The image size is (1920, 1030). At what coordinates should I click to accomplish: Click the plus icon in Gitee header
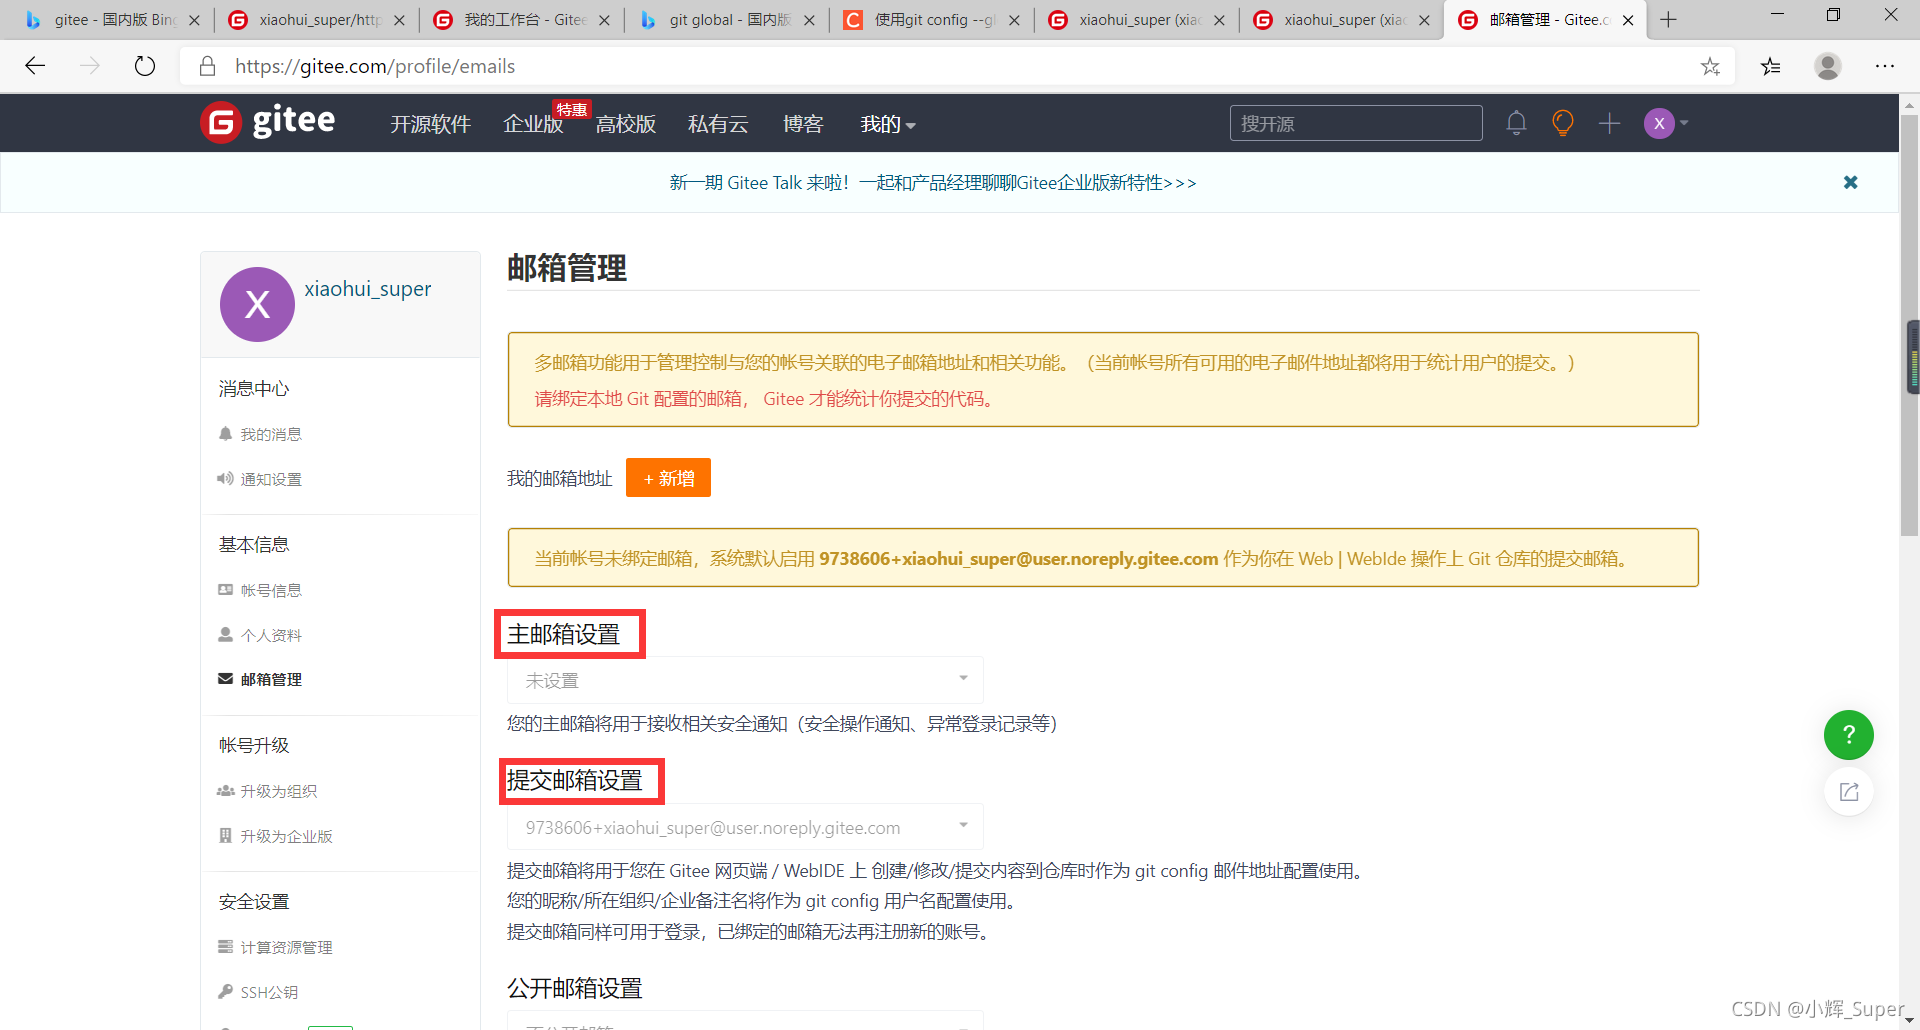click(x=1609, y=123)
